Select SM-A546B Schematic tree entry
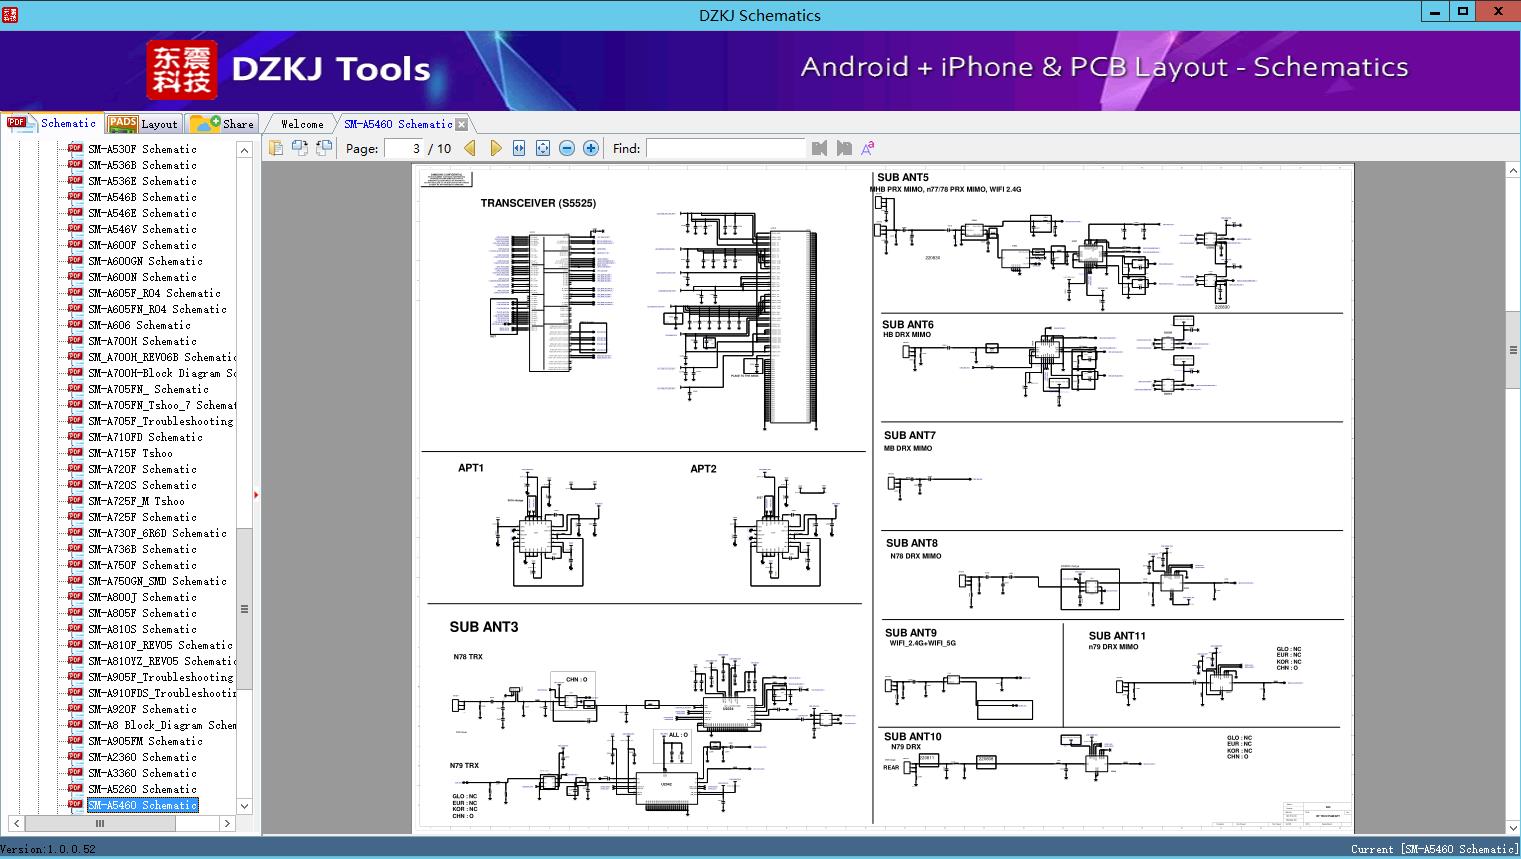The image size is (1521, 859). [x=142, y=197]
